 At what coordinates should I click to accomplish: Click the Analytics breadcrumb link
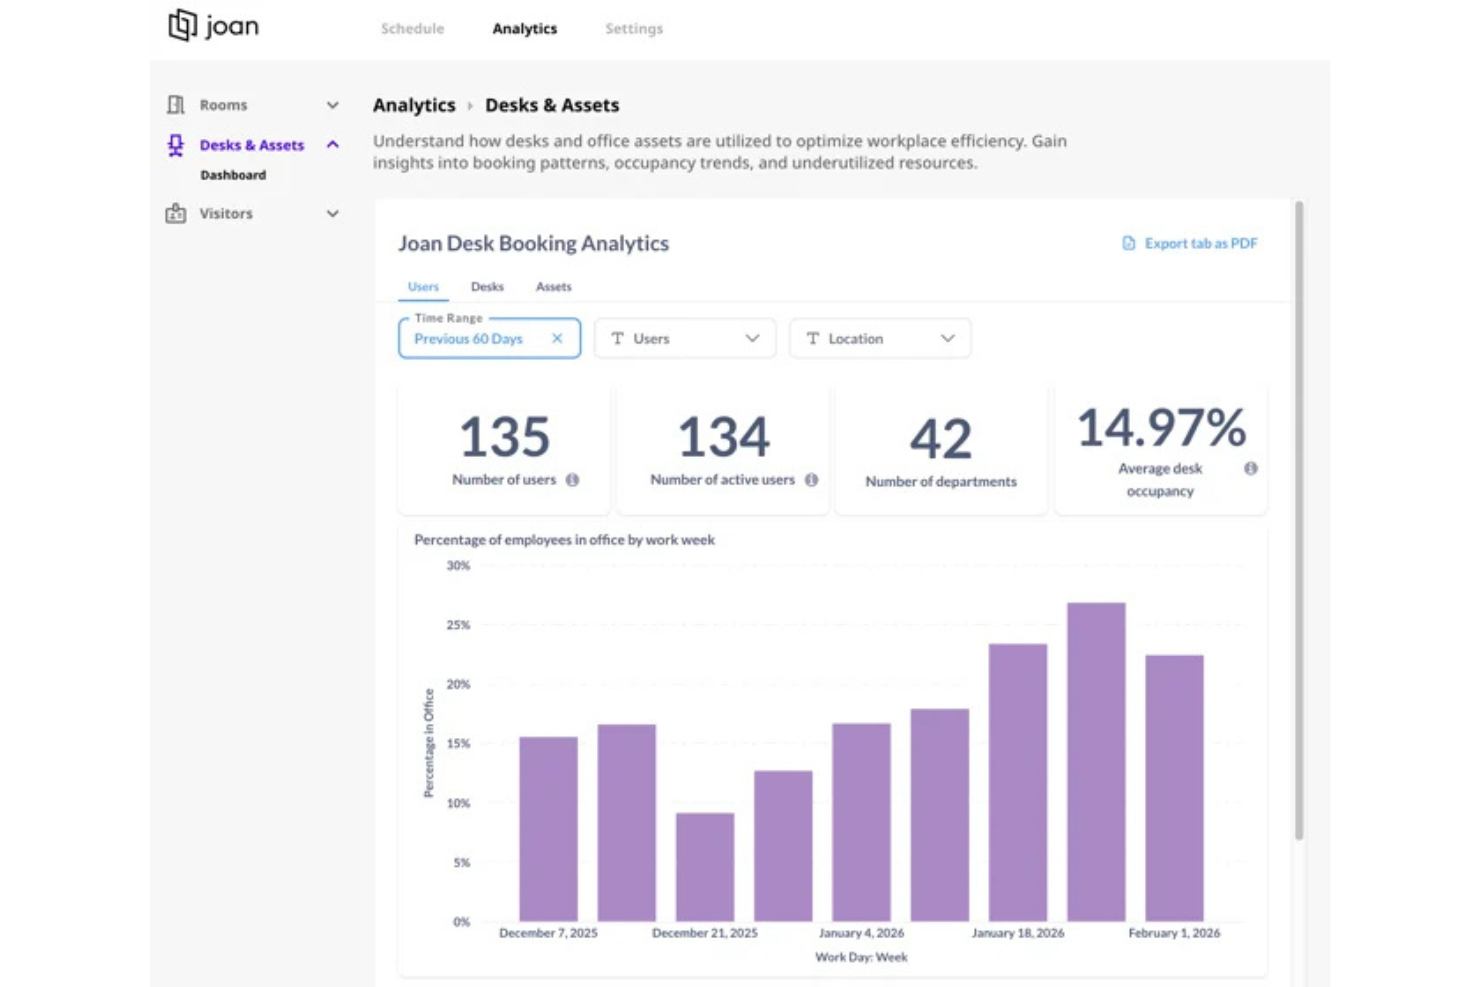(x=414, y=105)
